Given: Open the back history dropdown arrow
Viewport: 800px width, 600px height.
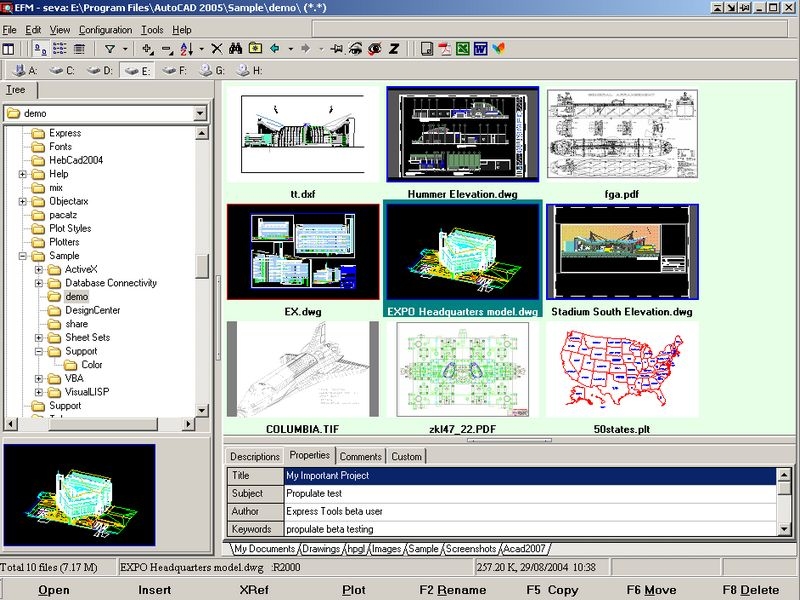Looking at the screenshot, I should coord(290,49).
